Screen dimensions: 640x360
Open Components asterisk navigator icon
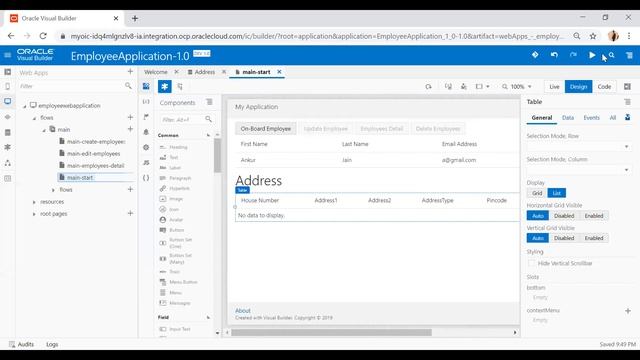(7, 147)
